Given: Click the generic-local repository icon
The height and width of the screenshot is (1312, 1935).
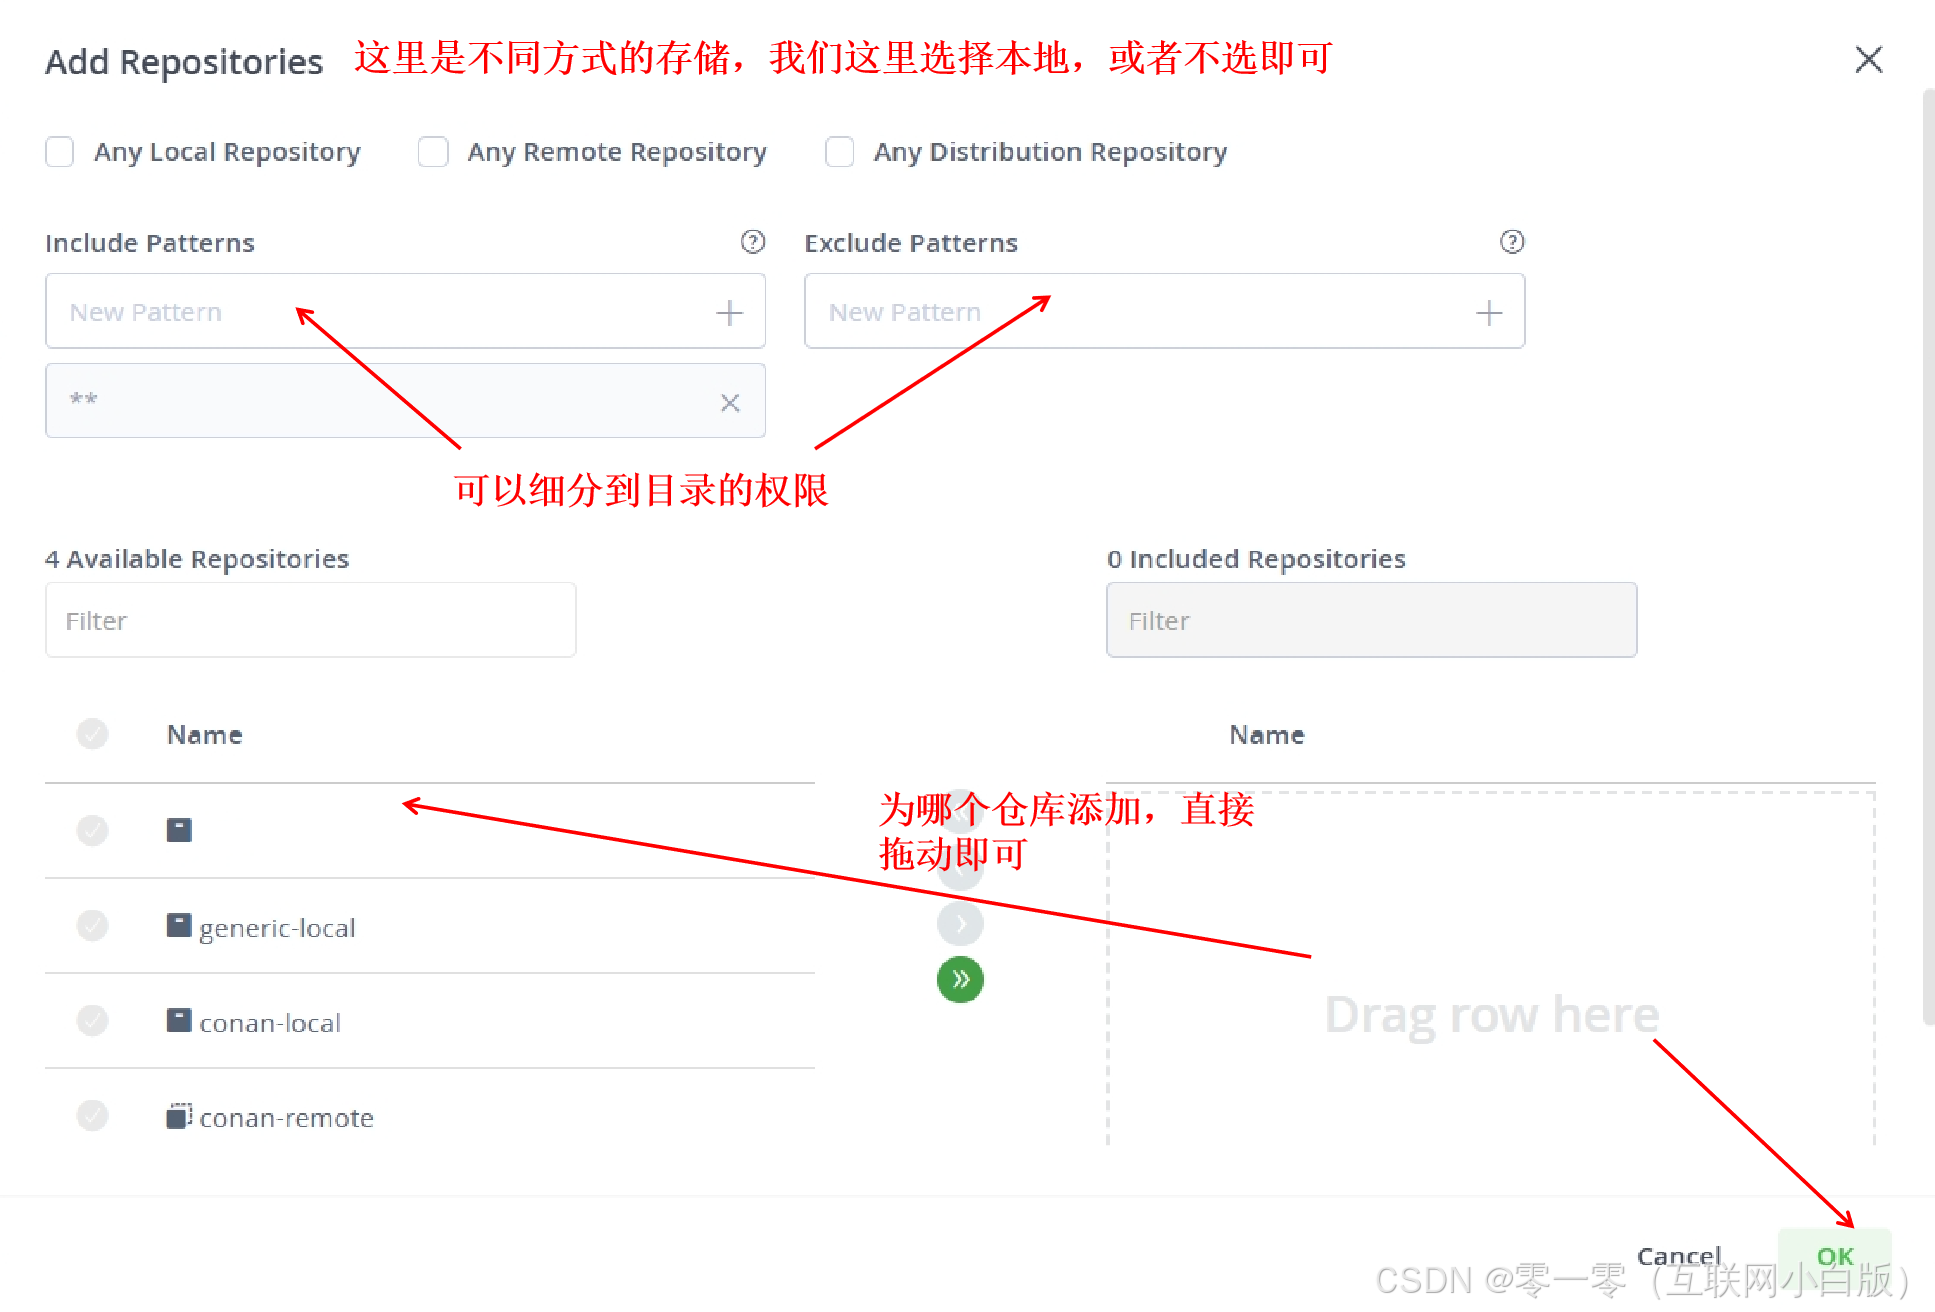Looking at the screenshot, I should 179,926.
